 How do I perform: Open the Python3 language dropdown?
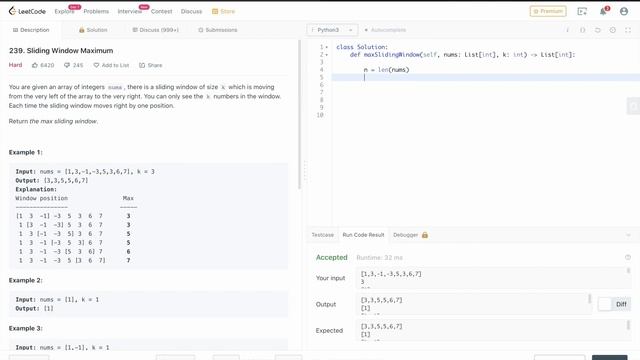point(332,30)
